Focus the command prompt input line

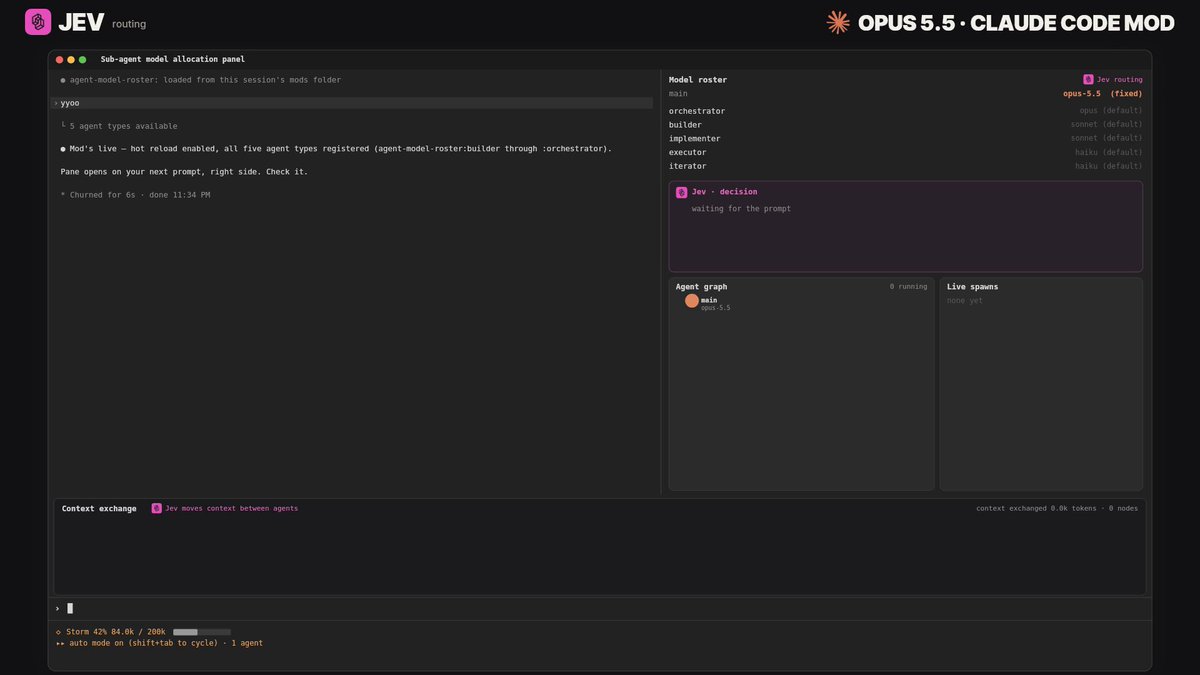pos(600,608)
